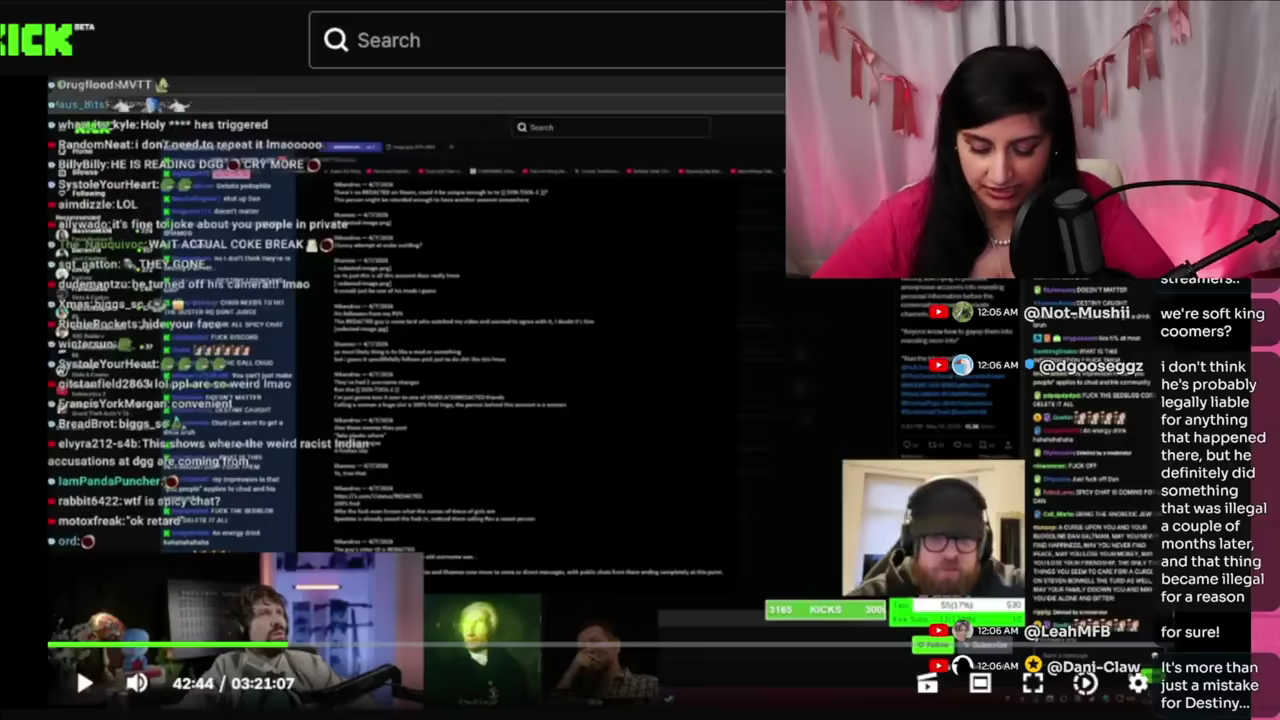The width and height of the screenshot is (1280, 720).
Task: Click the @dgooseggz username
Action: click(x=1090, y=366)
